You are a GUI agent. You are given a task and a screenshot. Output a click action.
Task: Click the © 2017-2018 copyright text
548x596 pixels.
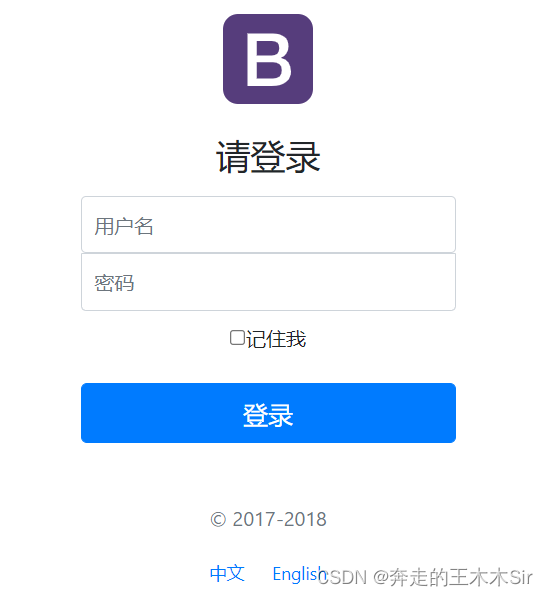point(268,519)
